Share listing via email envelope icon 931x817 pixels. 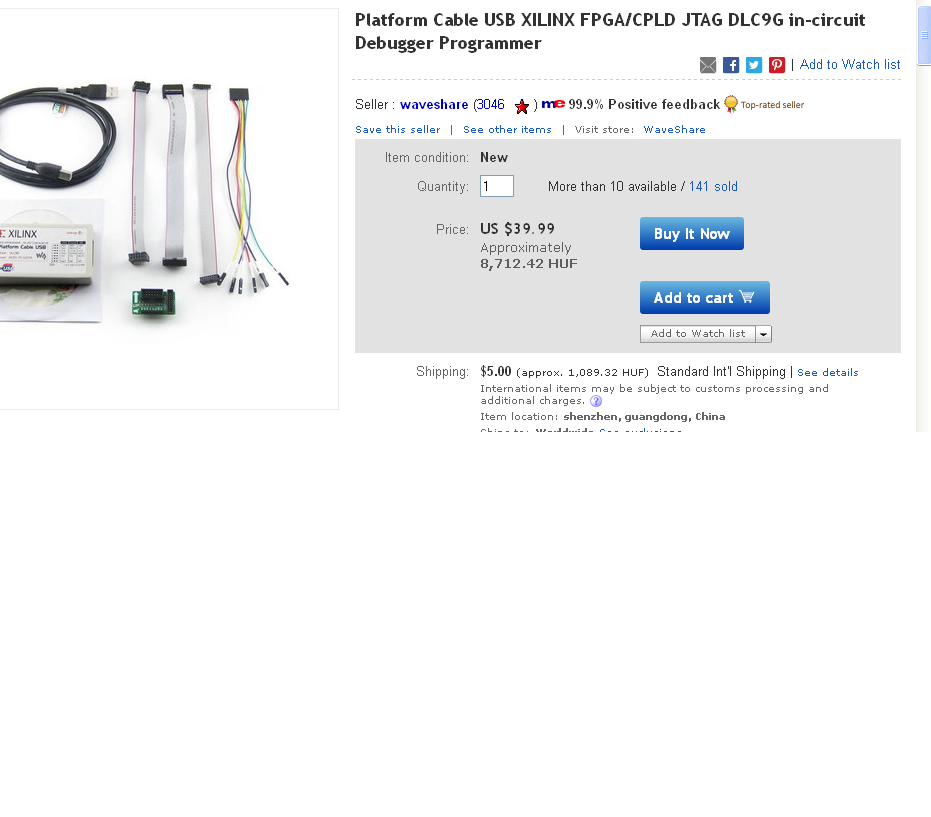click(708, 65)
